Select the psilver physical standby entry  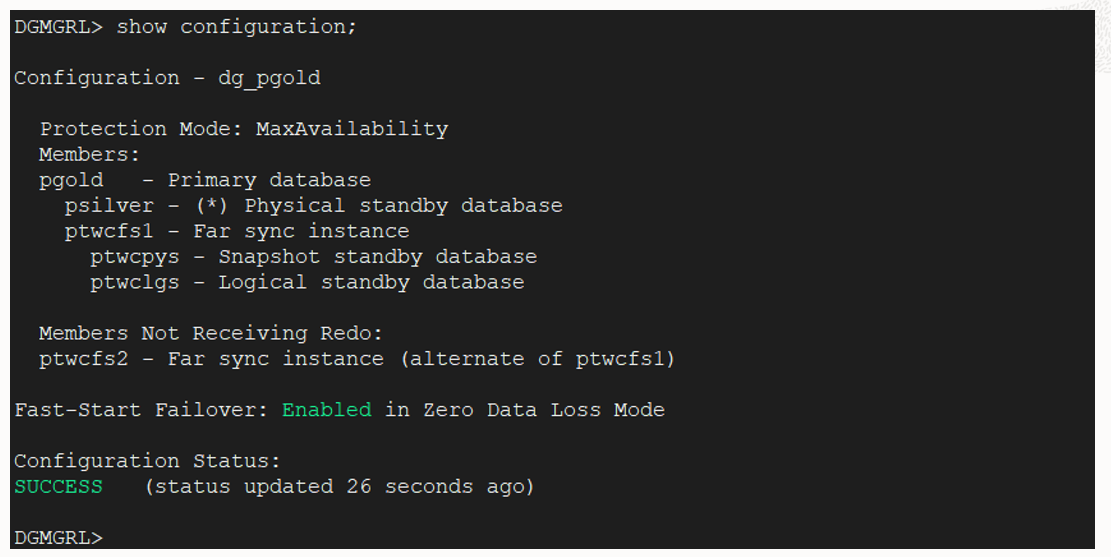314,206
